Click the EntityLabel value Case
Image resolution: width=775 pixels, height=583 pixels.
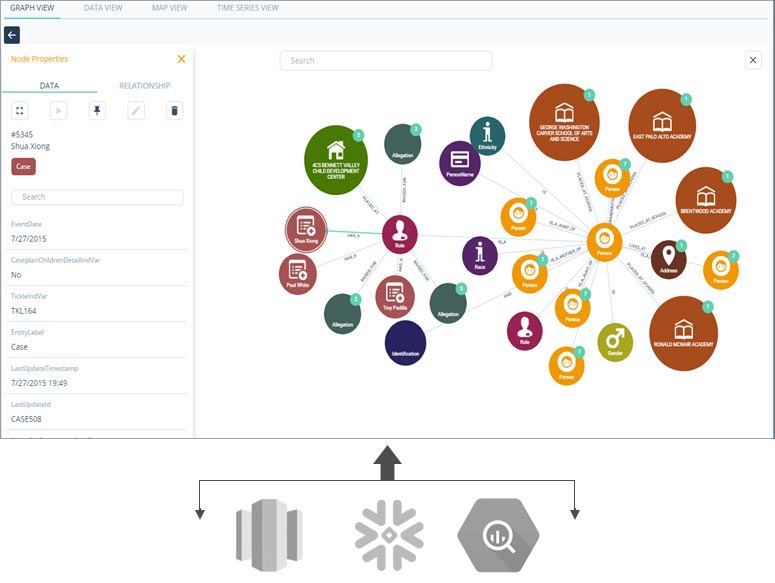(x=19, y=347)
